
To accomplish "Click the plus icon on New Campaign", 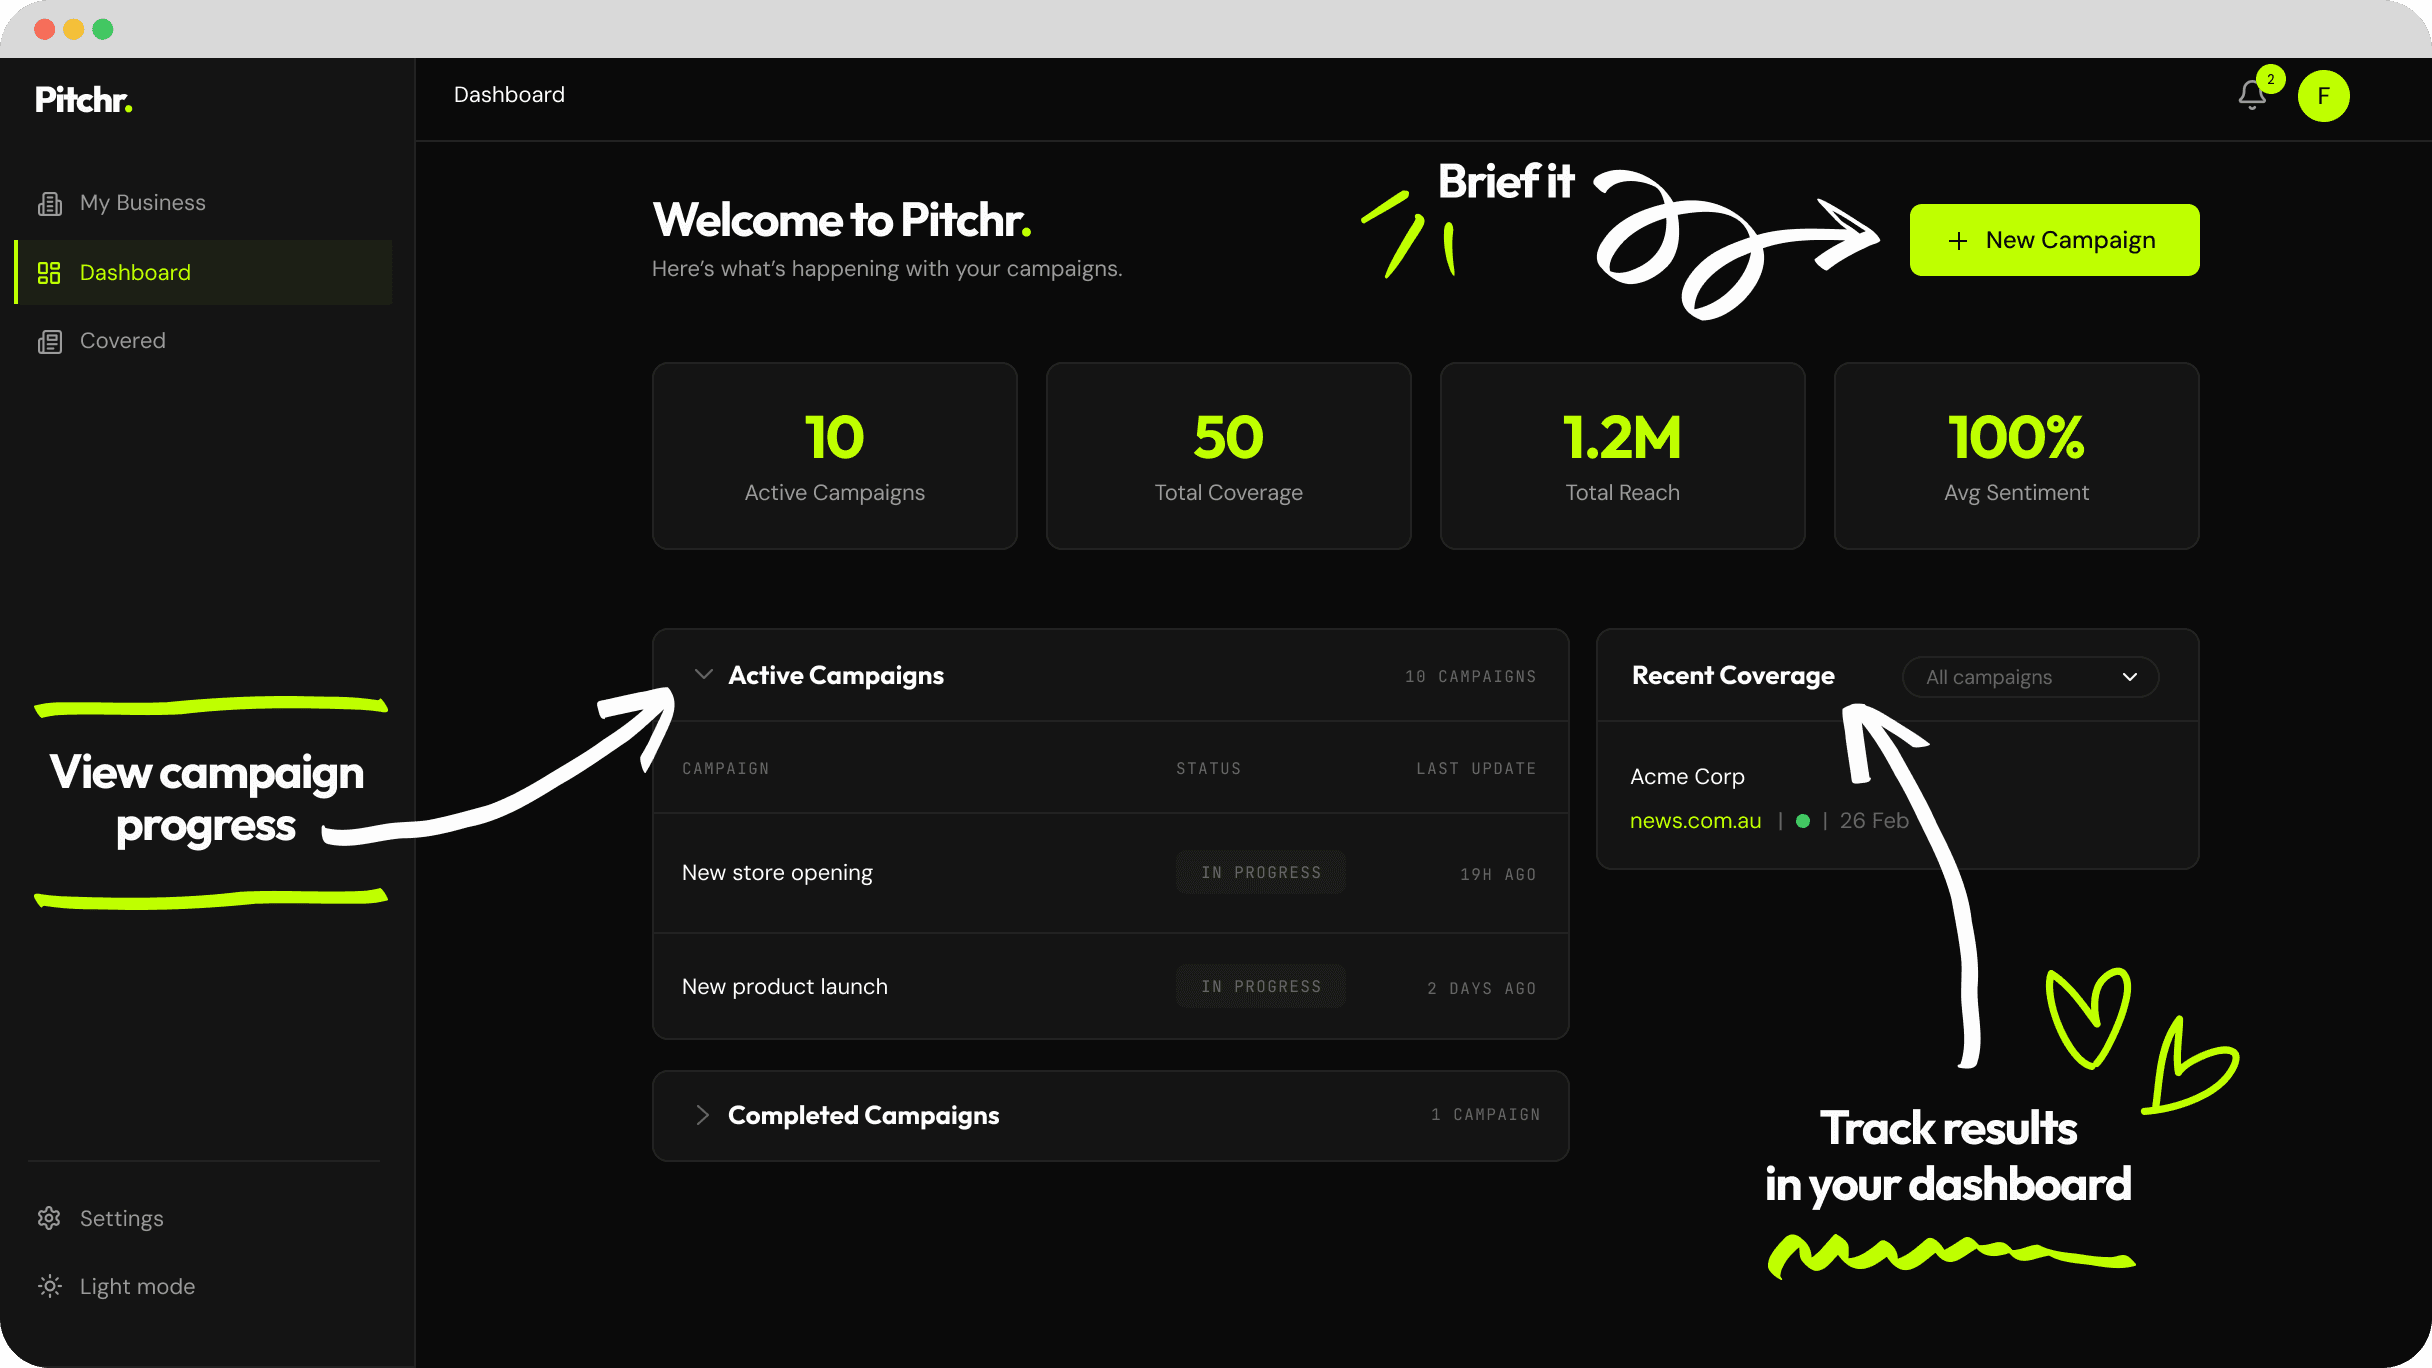I will 1958,241.
